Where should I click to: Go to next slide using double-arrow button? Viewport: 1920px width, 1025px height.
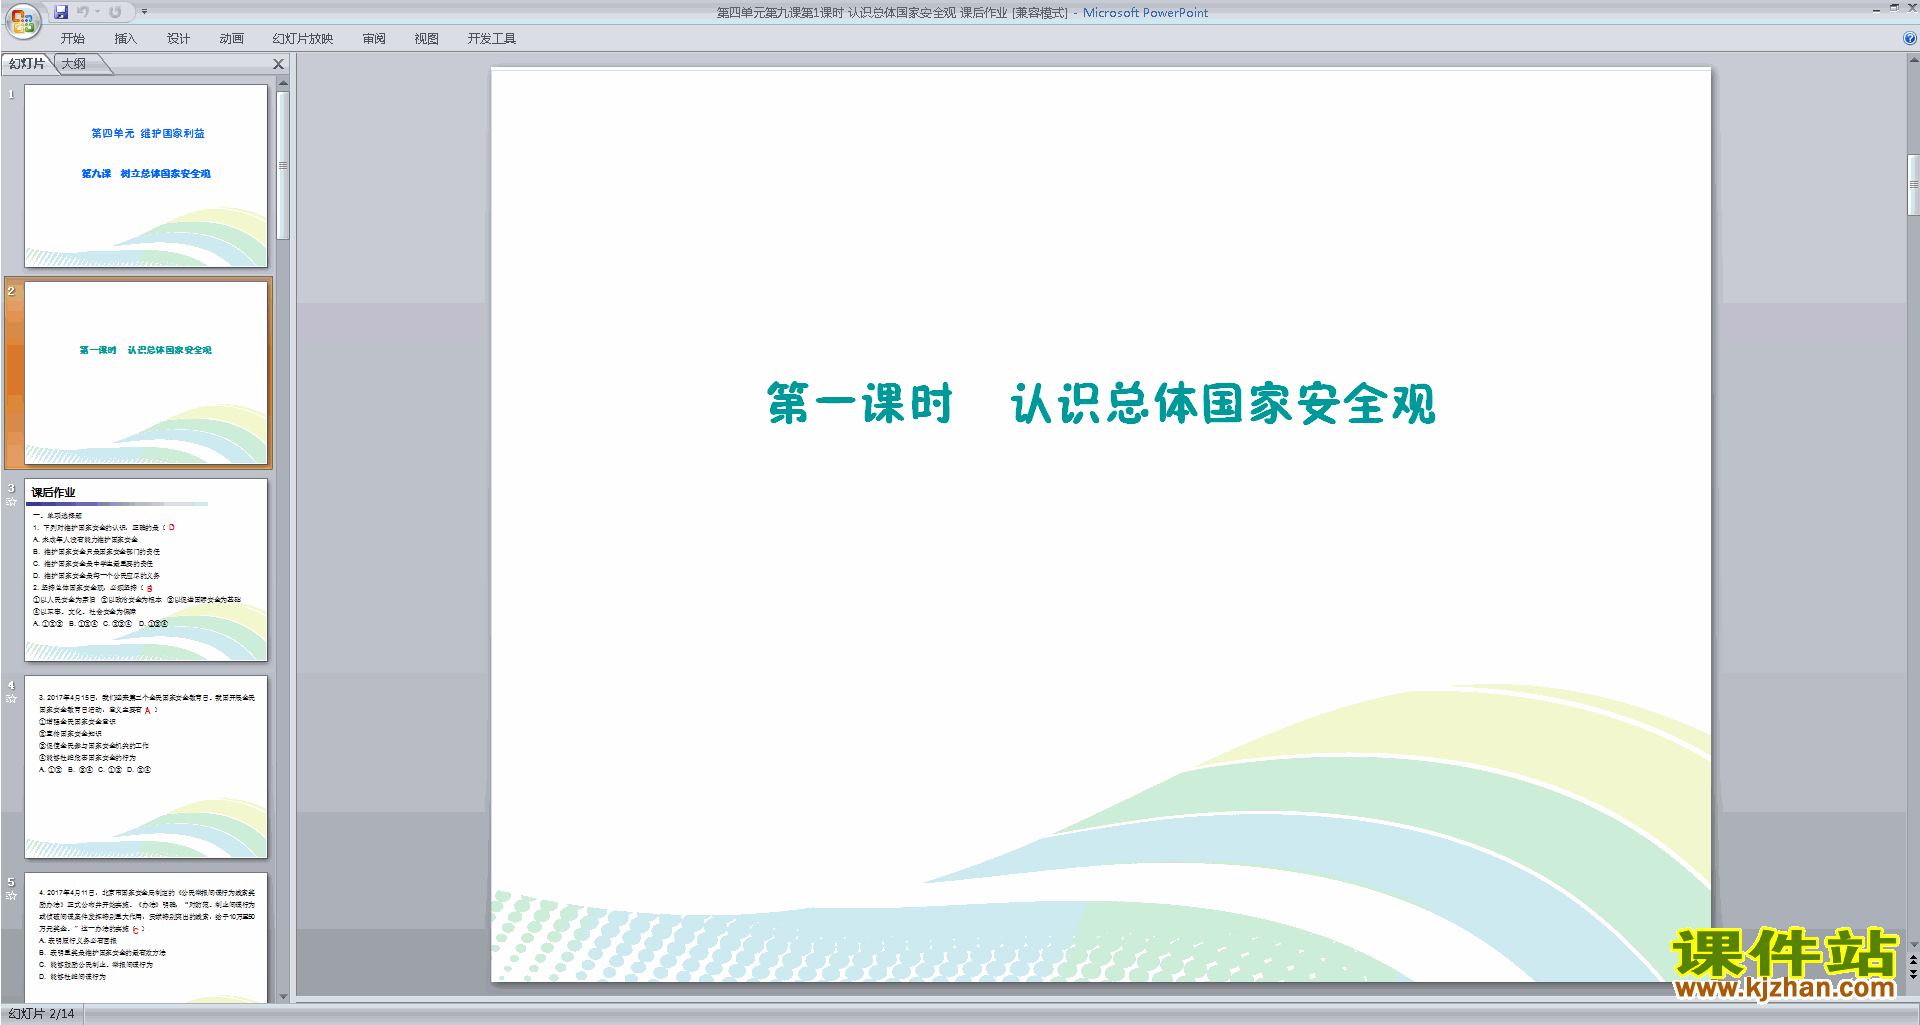point(1913,973)
